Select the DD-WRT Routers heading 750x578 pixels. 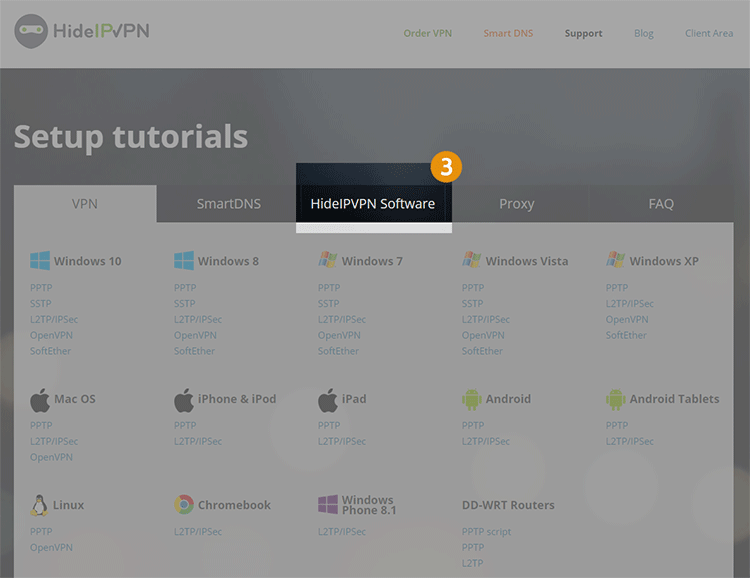[508, 505]
